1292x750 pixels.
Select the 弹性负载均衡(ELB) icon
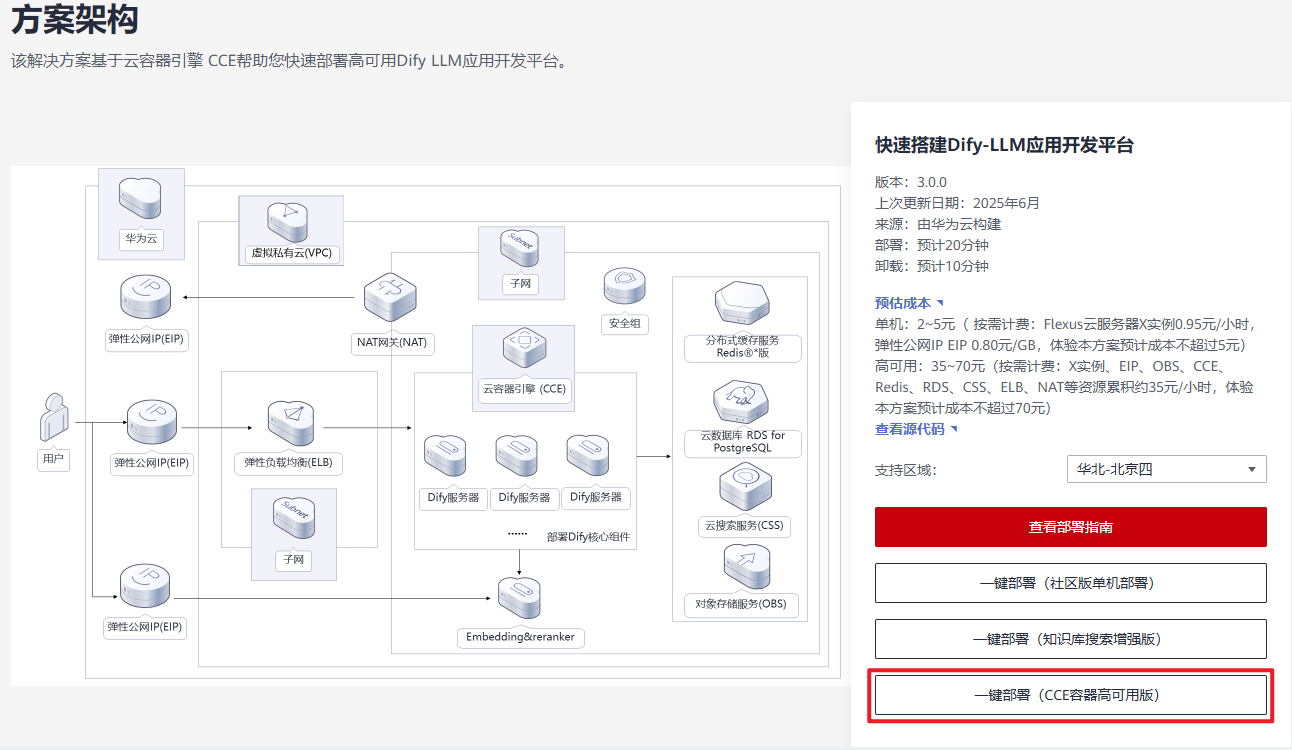pos(291,424)
